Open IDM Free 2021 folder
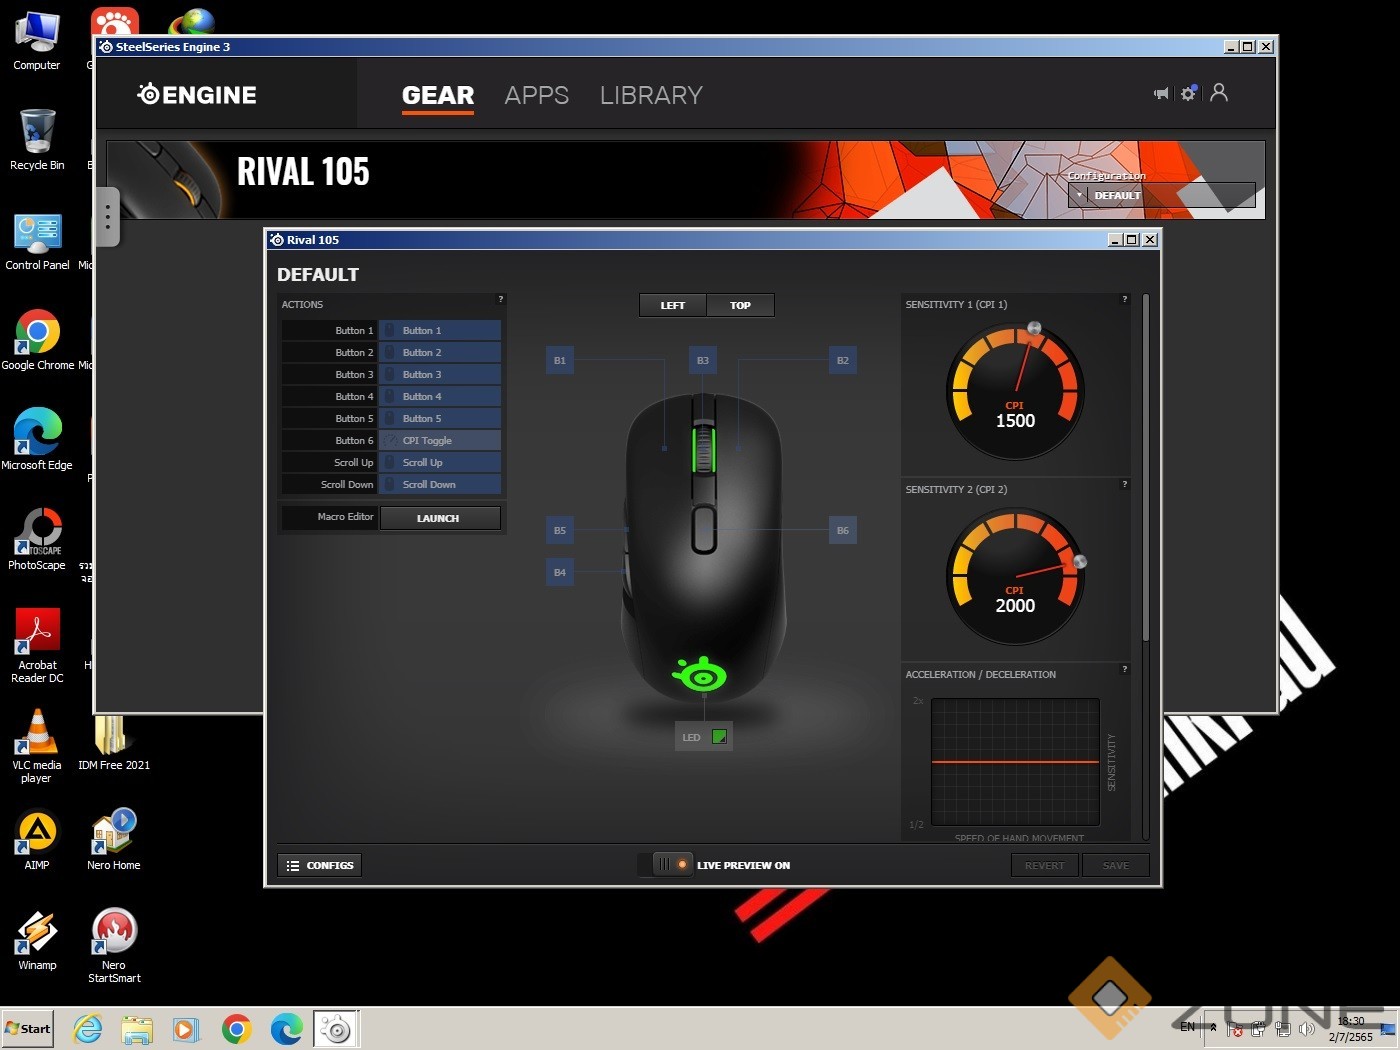Viewport: 1400px width, 1050px height. coord(114,742)
